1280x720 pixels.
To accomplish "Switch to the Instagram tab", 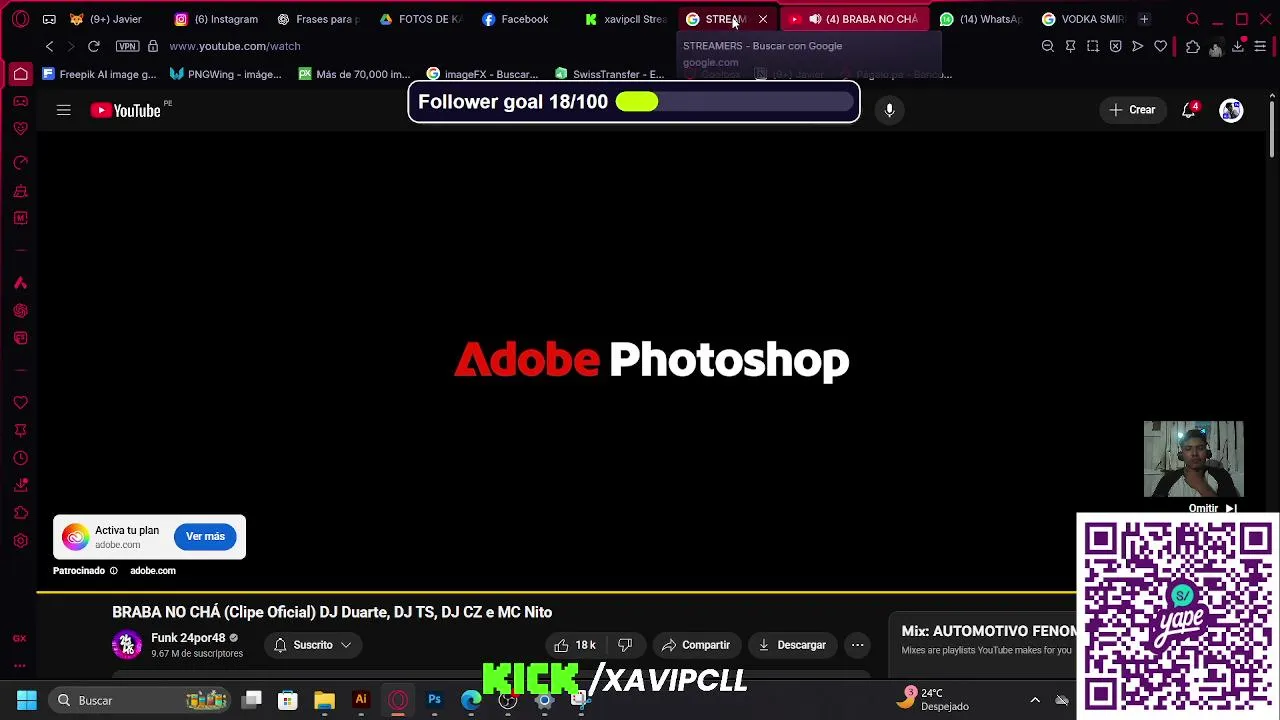I will click(x=216, y=19).
